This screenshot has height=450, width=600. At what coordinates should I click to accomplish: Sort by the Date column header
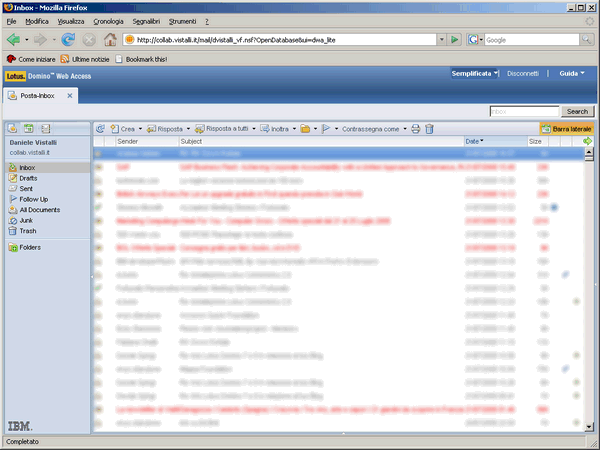coord(496,141)
